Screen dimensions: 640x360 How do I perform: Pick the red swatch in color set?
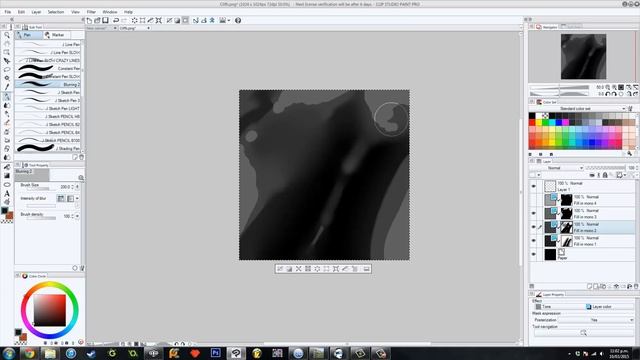pyautogui.click(x=532, y=122)
